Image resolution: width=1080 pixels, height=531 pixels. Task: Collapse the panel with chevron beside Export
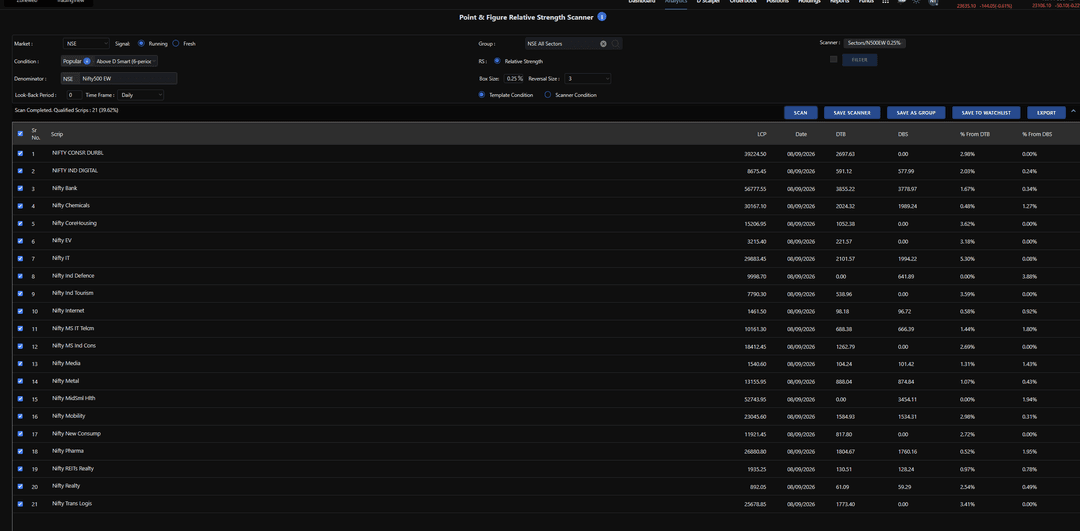pyautogui.click(x=1072, y=112)
